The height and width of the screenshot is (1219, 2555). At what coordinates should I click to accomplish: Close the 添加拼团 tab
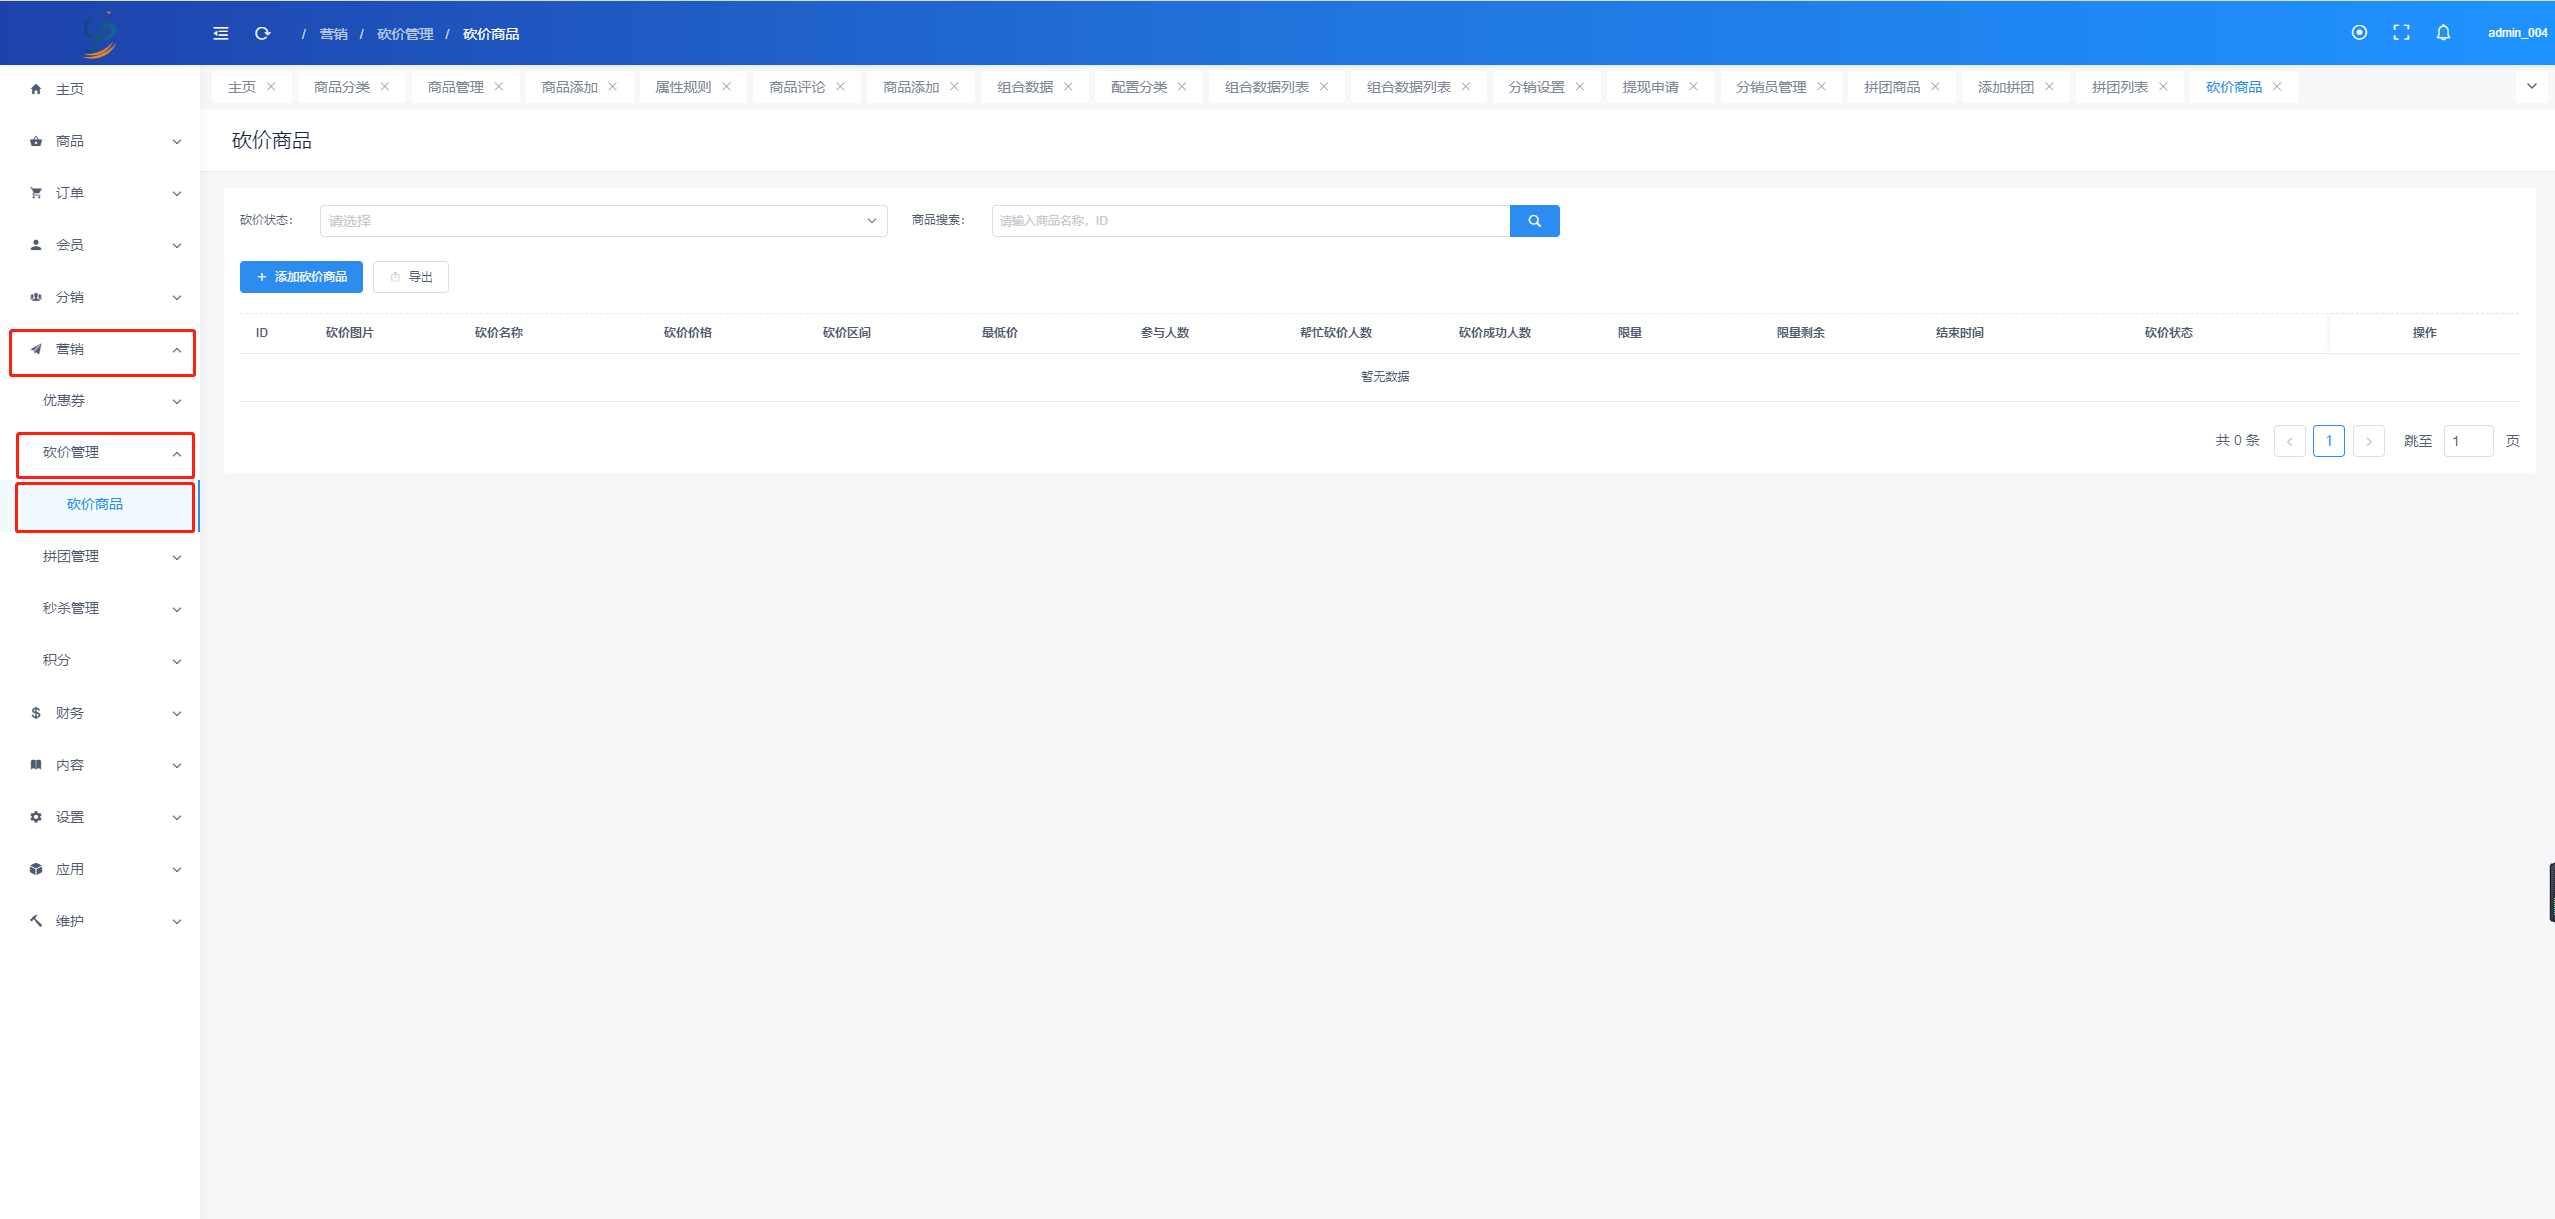pyautogui.click(x=2050, y=87)
